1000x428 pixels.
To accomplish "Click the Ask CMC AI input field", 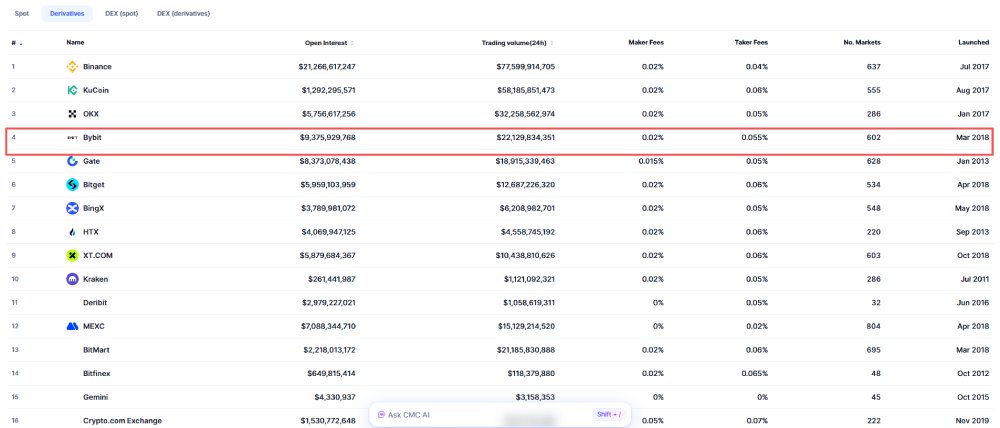I will [480, 414].
